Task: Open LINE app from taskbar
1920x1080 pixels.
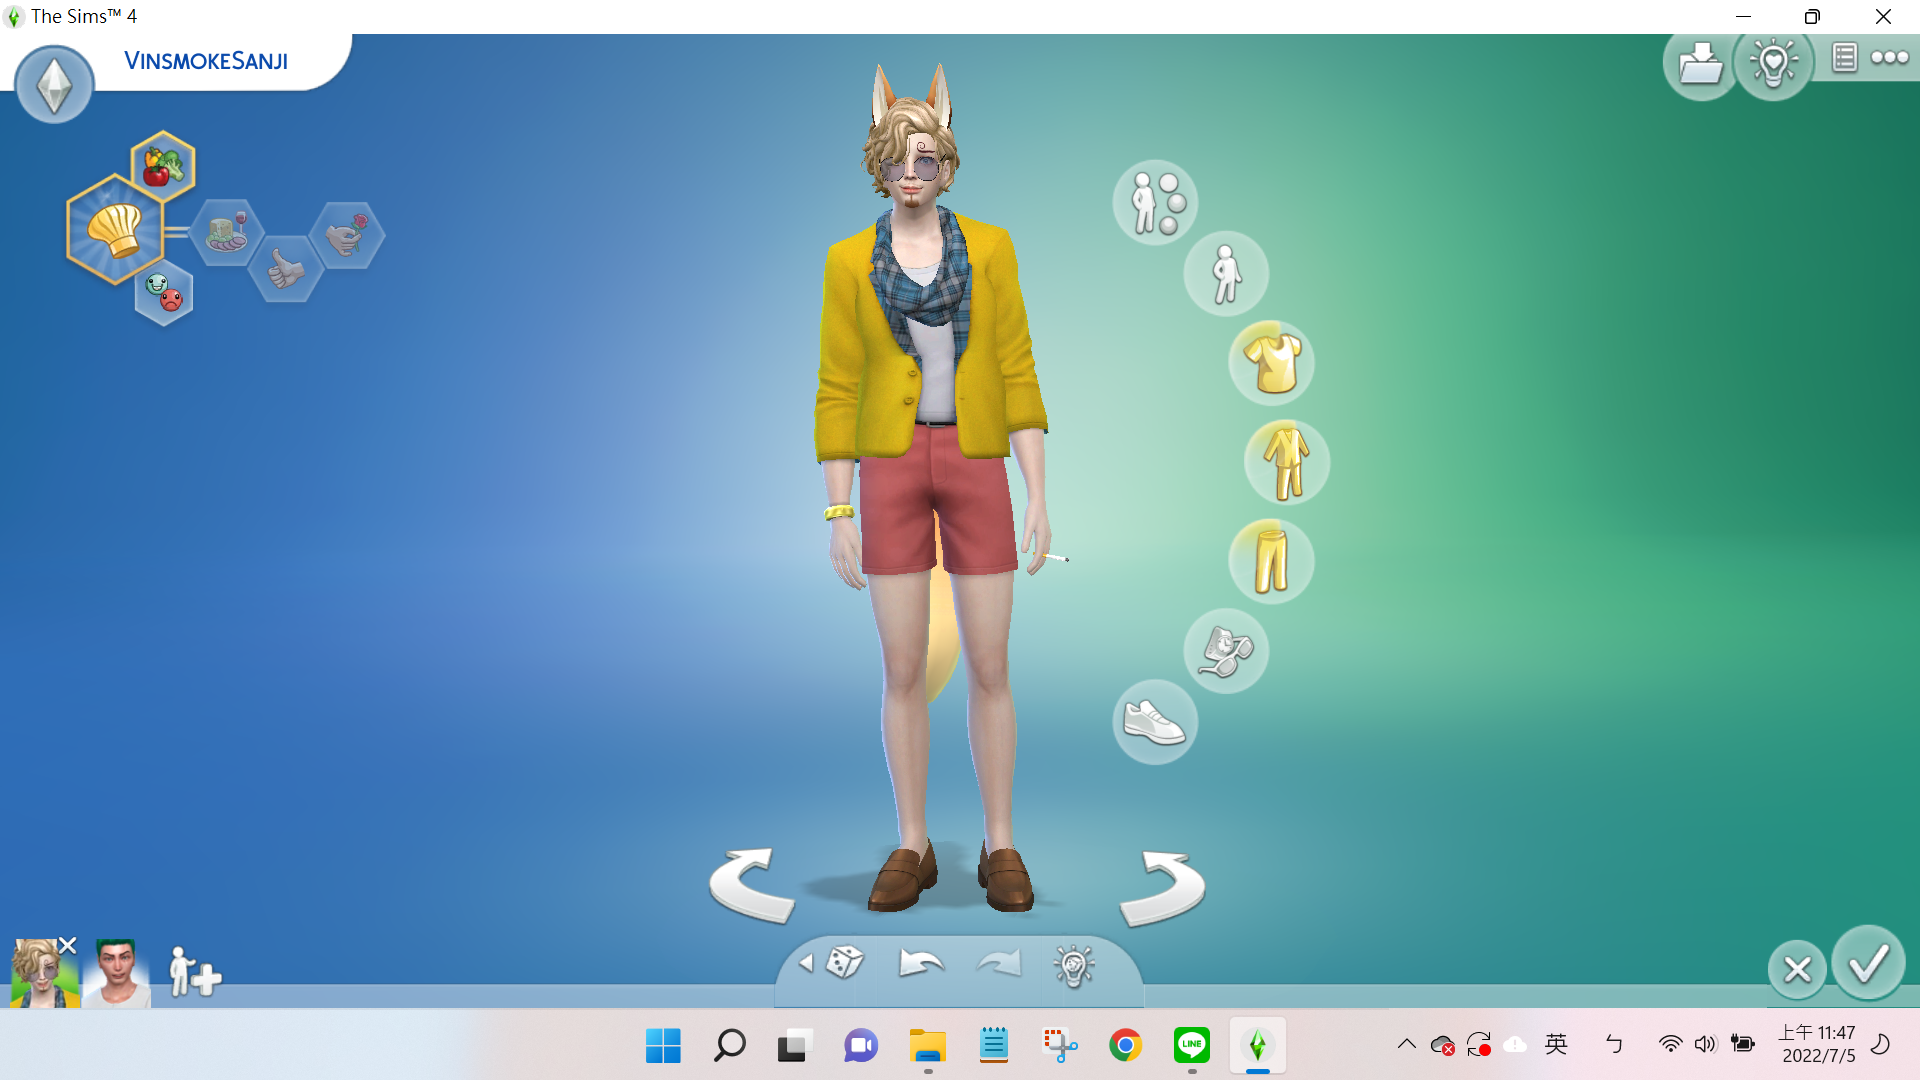Action: [1192, 1045]
